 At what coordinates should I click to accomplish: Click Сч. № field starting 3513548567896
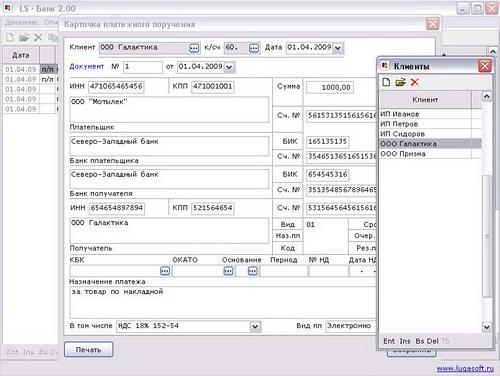click(x=342, y=190)
